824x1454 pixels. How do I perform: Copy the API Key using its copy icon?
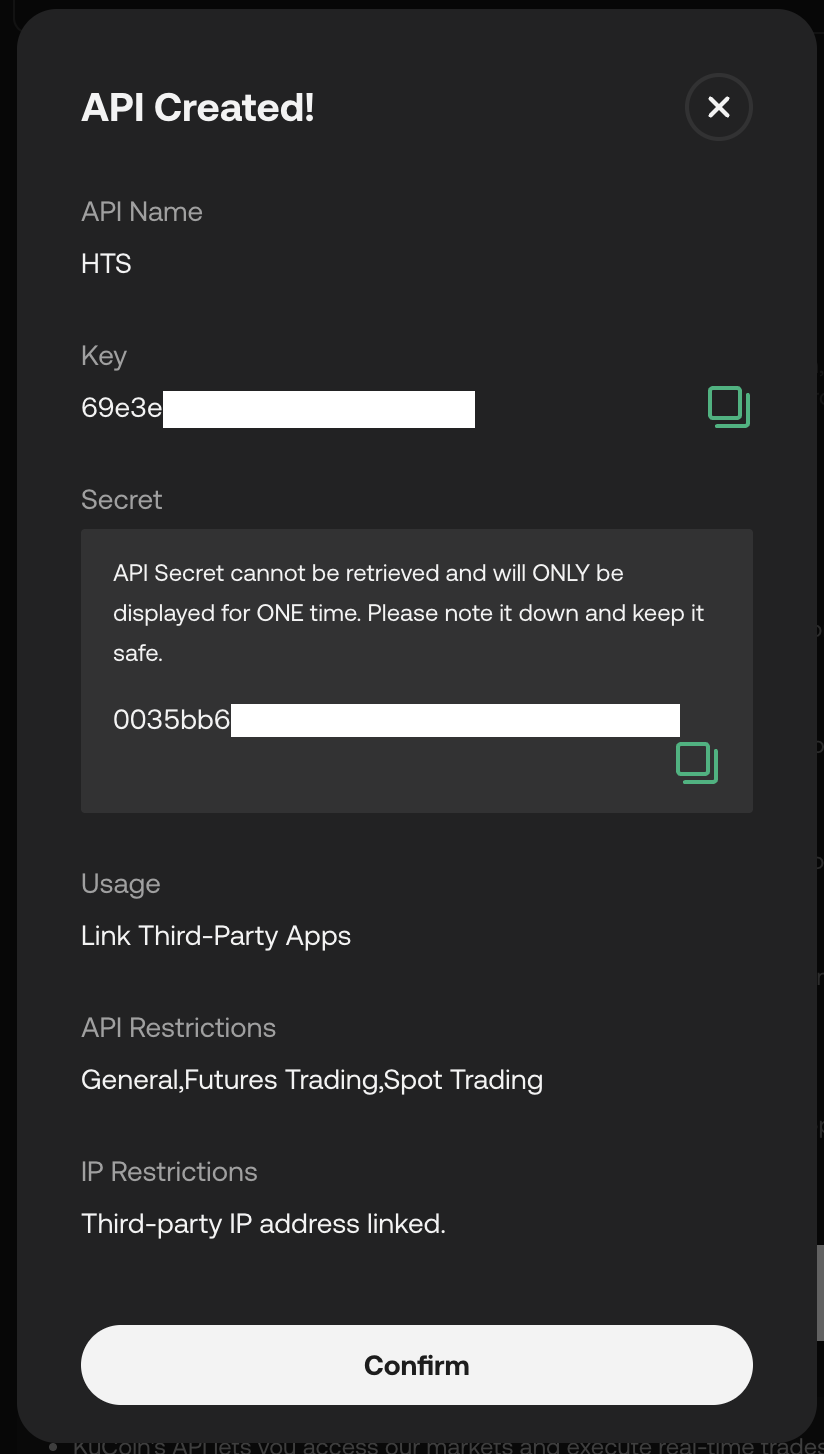729,407
